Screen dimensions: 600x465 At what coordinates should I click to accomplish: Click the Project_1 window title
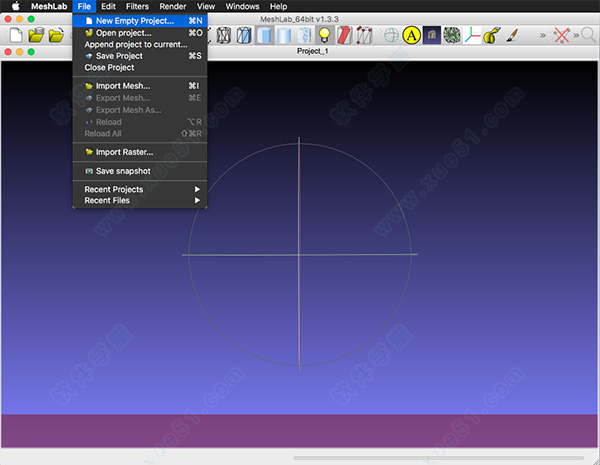click(x=313, y=51)
